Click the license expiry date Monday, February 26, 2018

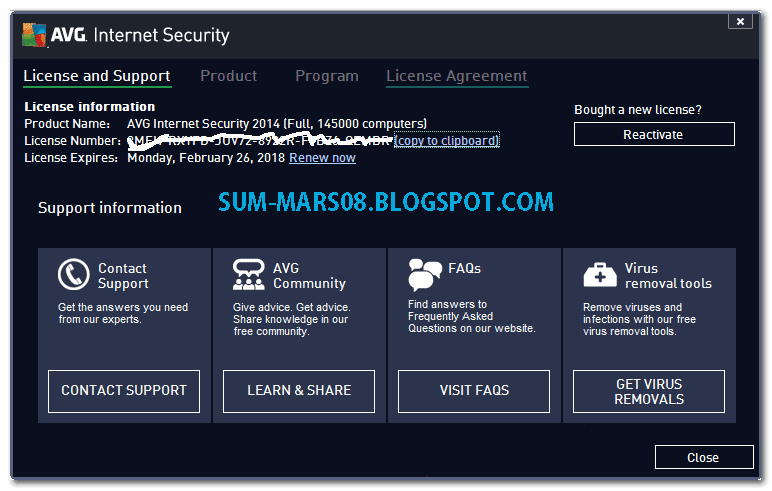pyautogui.click(x=206, y=158)
